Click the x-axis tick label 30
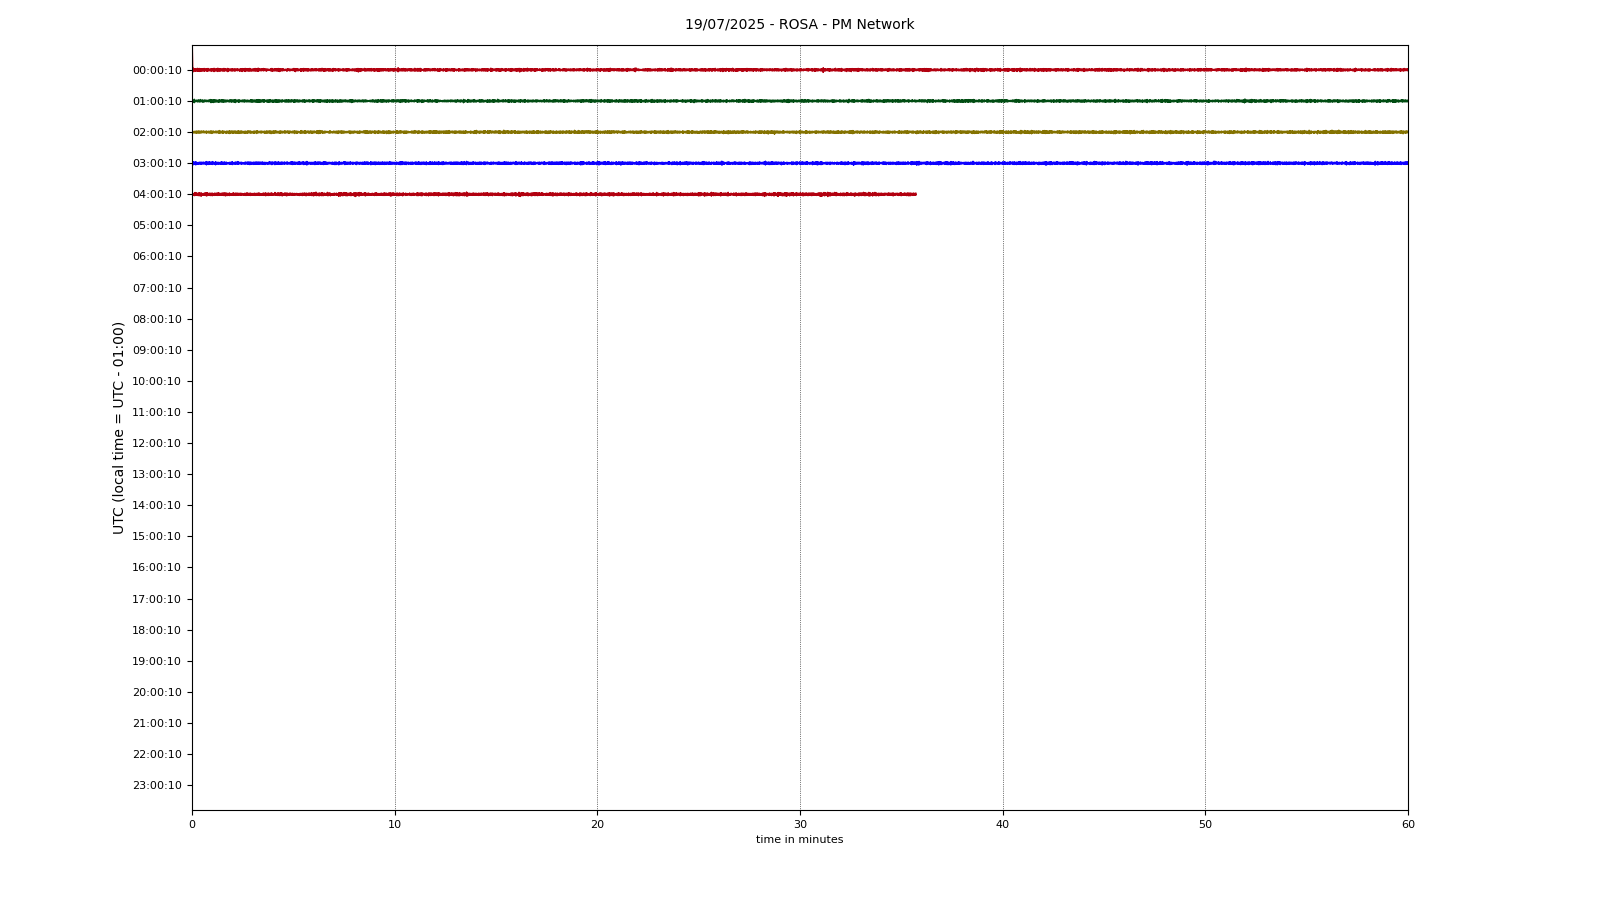 800,824
